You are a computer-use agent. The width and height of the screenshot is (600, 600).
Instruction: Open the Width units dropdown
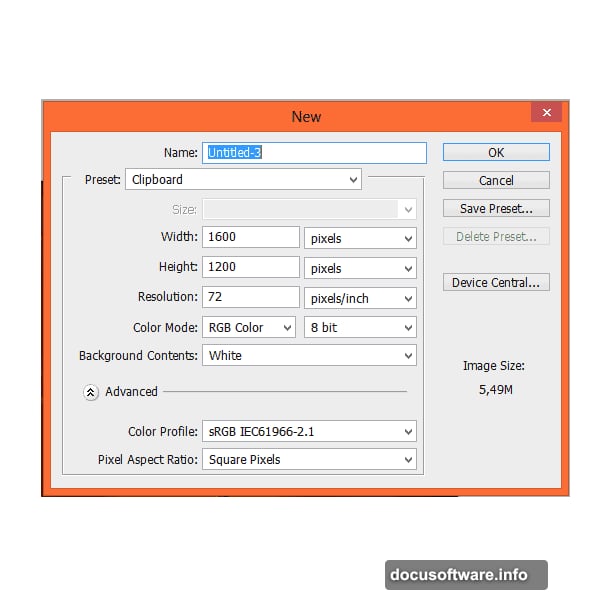click(360, 238)
